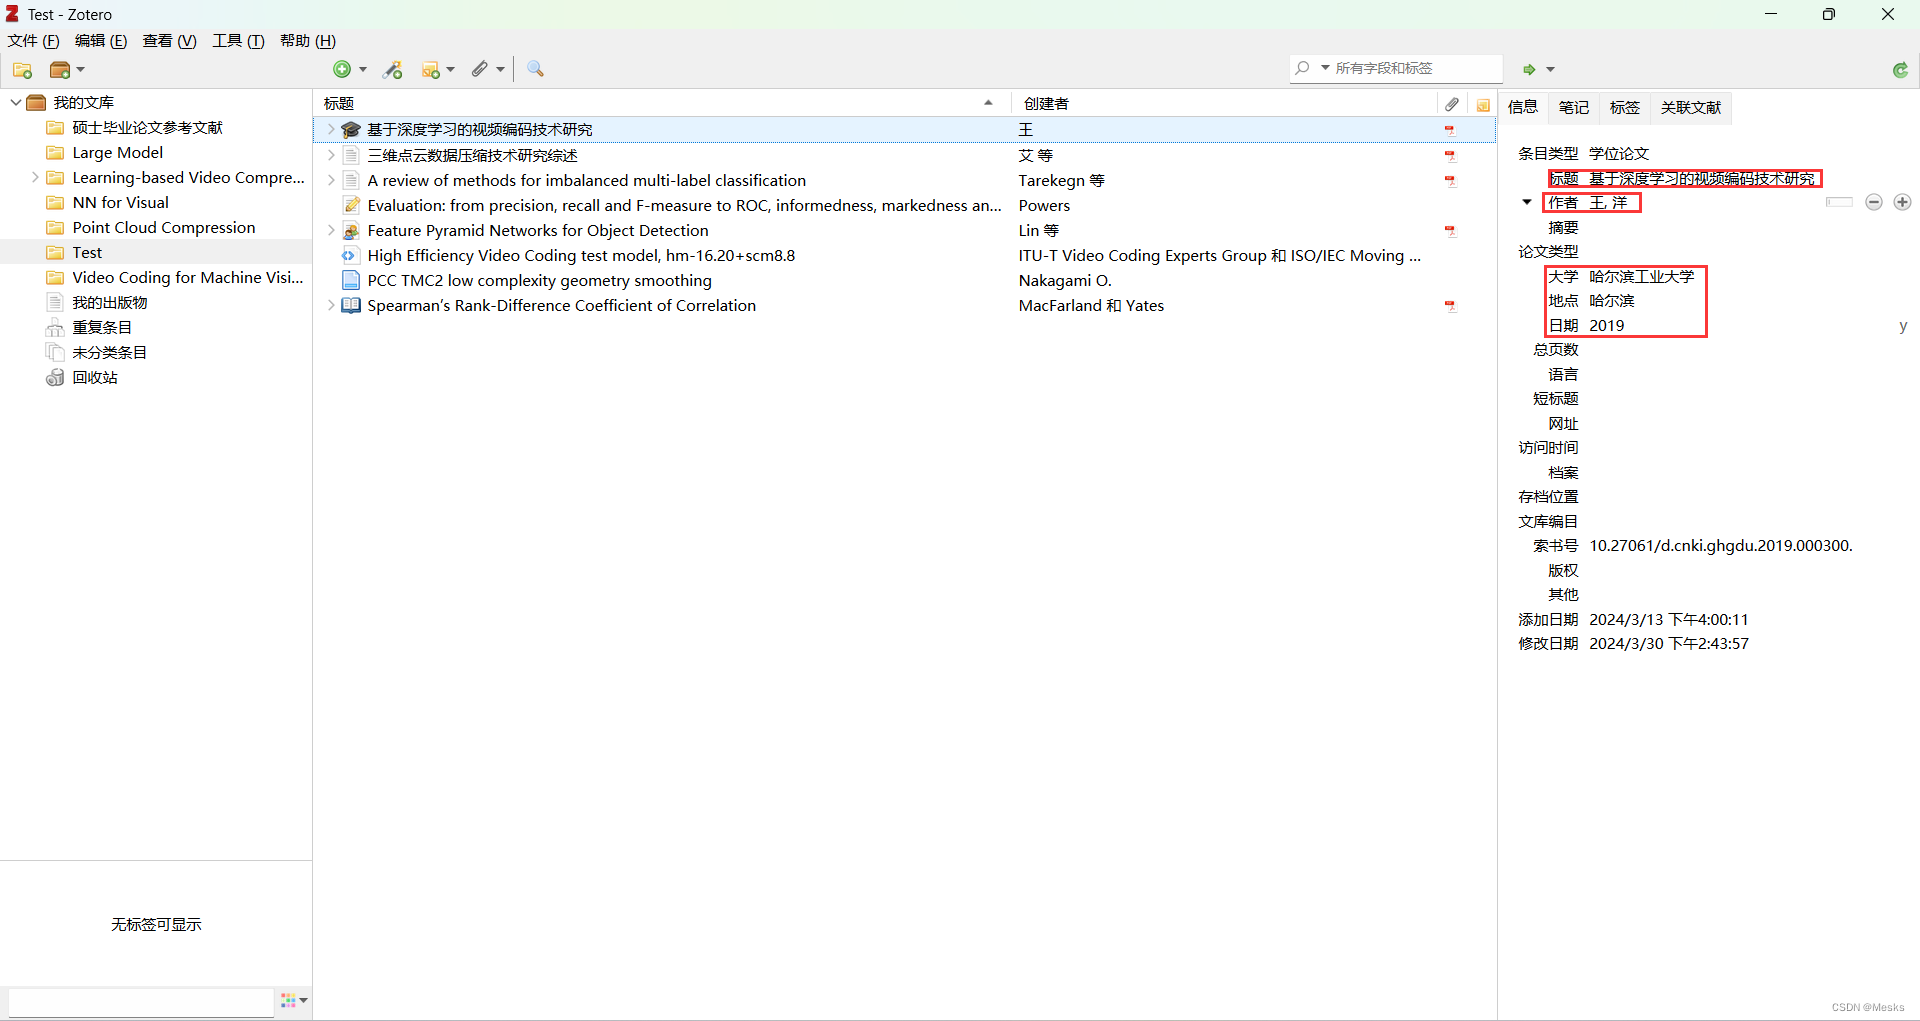Click the Add Item by Identifier wand
Viewport: 1920px width, 1021px height.
393,69
